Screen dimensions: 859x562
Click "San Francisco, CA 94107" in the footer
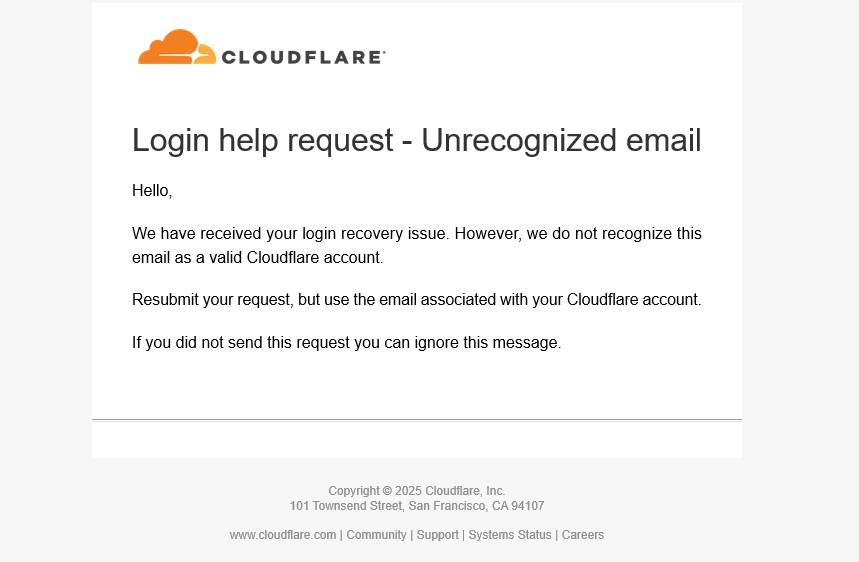click(x=476, y=506)
